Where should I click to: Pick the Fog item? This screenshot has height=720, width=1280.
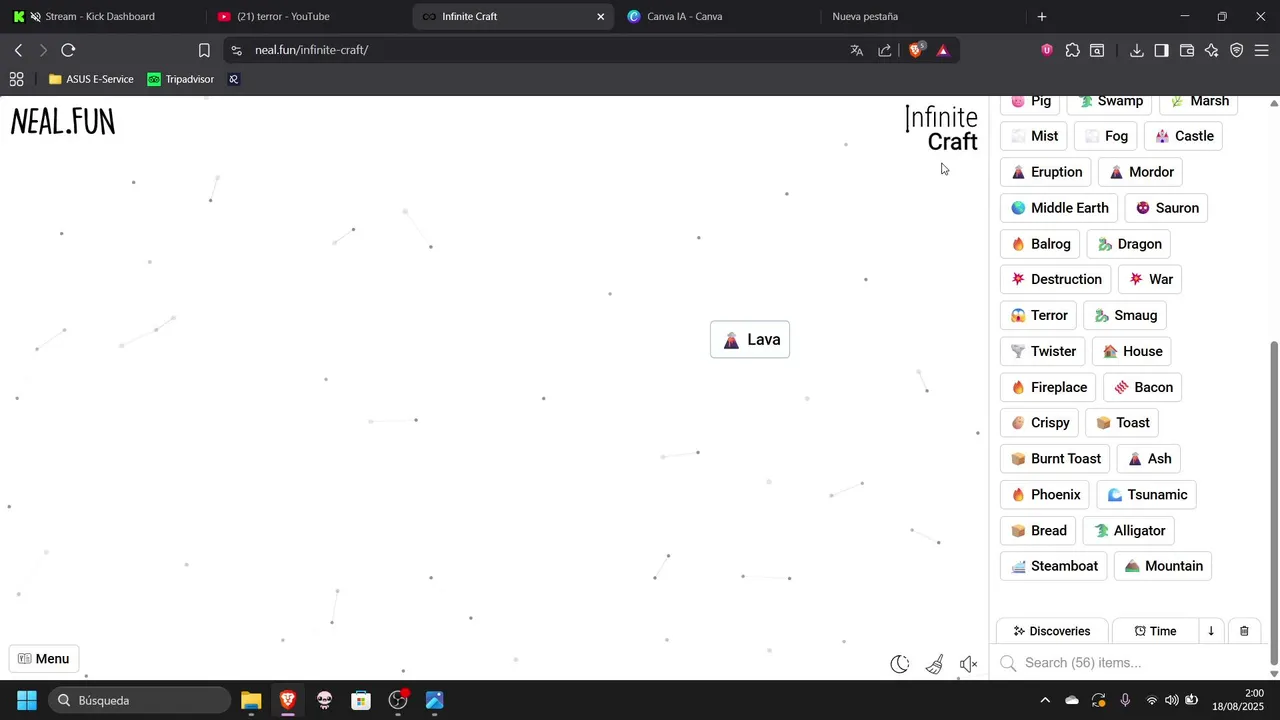tap(1107, 136)
